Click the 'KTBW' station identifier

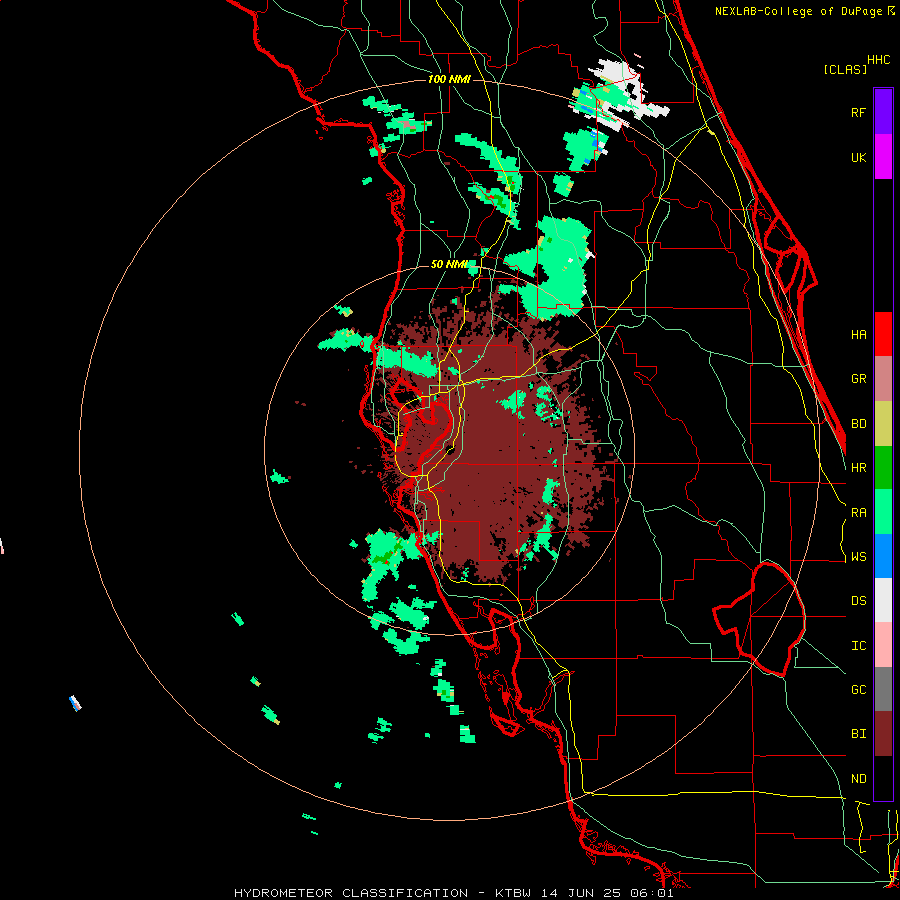(x=513, y=893)
